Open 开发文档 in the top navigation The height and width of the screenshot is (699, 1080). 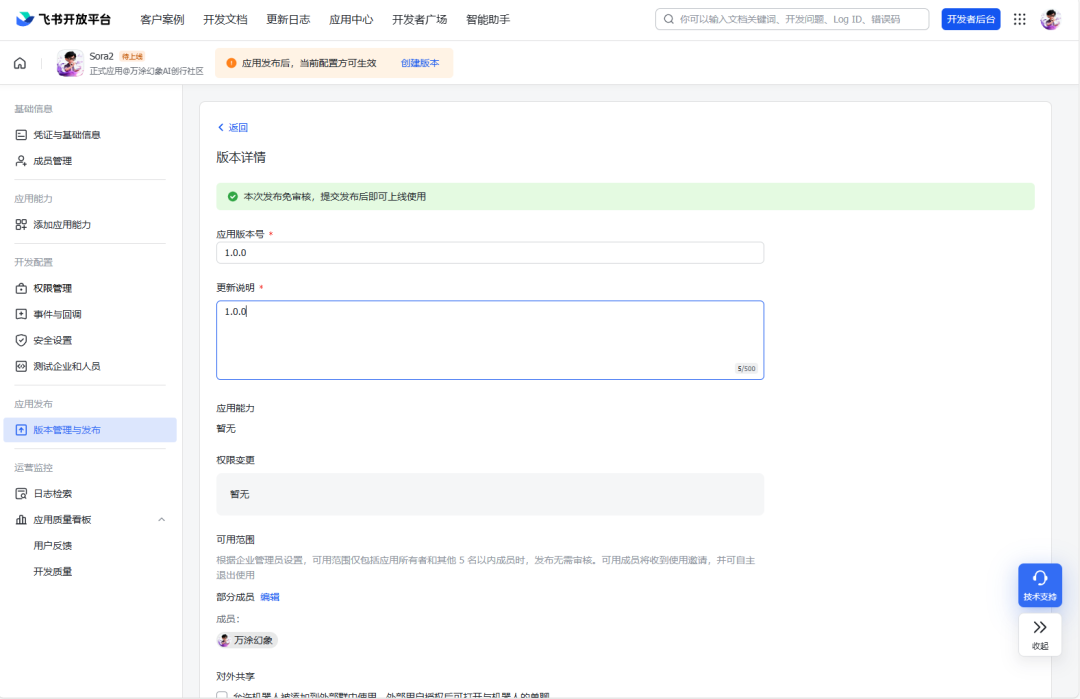(x=225, y=19)
